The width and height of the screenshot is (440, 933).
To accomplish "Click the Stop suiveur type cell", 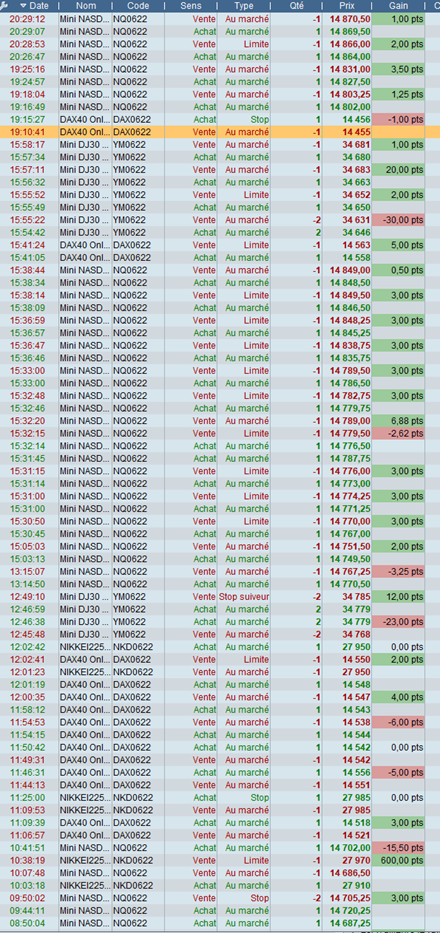I will 244,597.
